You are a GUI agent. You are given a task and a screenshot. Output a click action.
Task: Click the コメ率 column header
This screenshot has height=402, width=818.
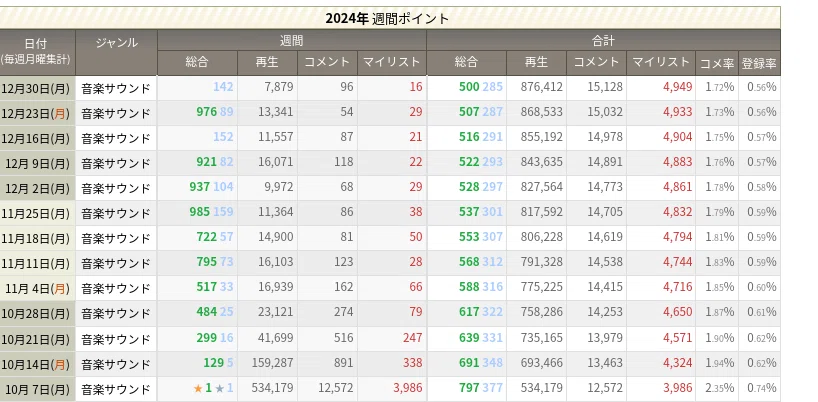[x=717, y=63]
